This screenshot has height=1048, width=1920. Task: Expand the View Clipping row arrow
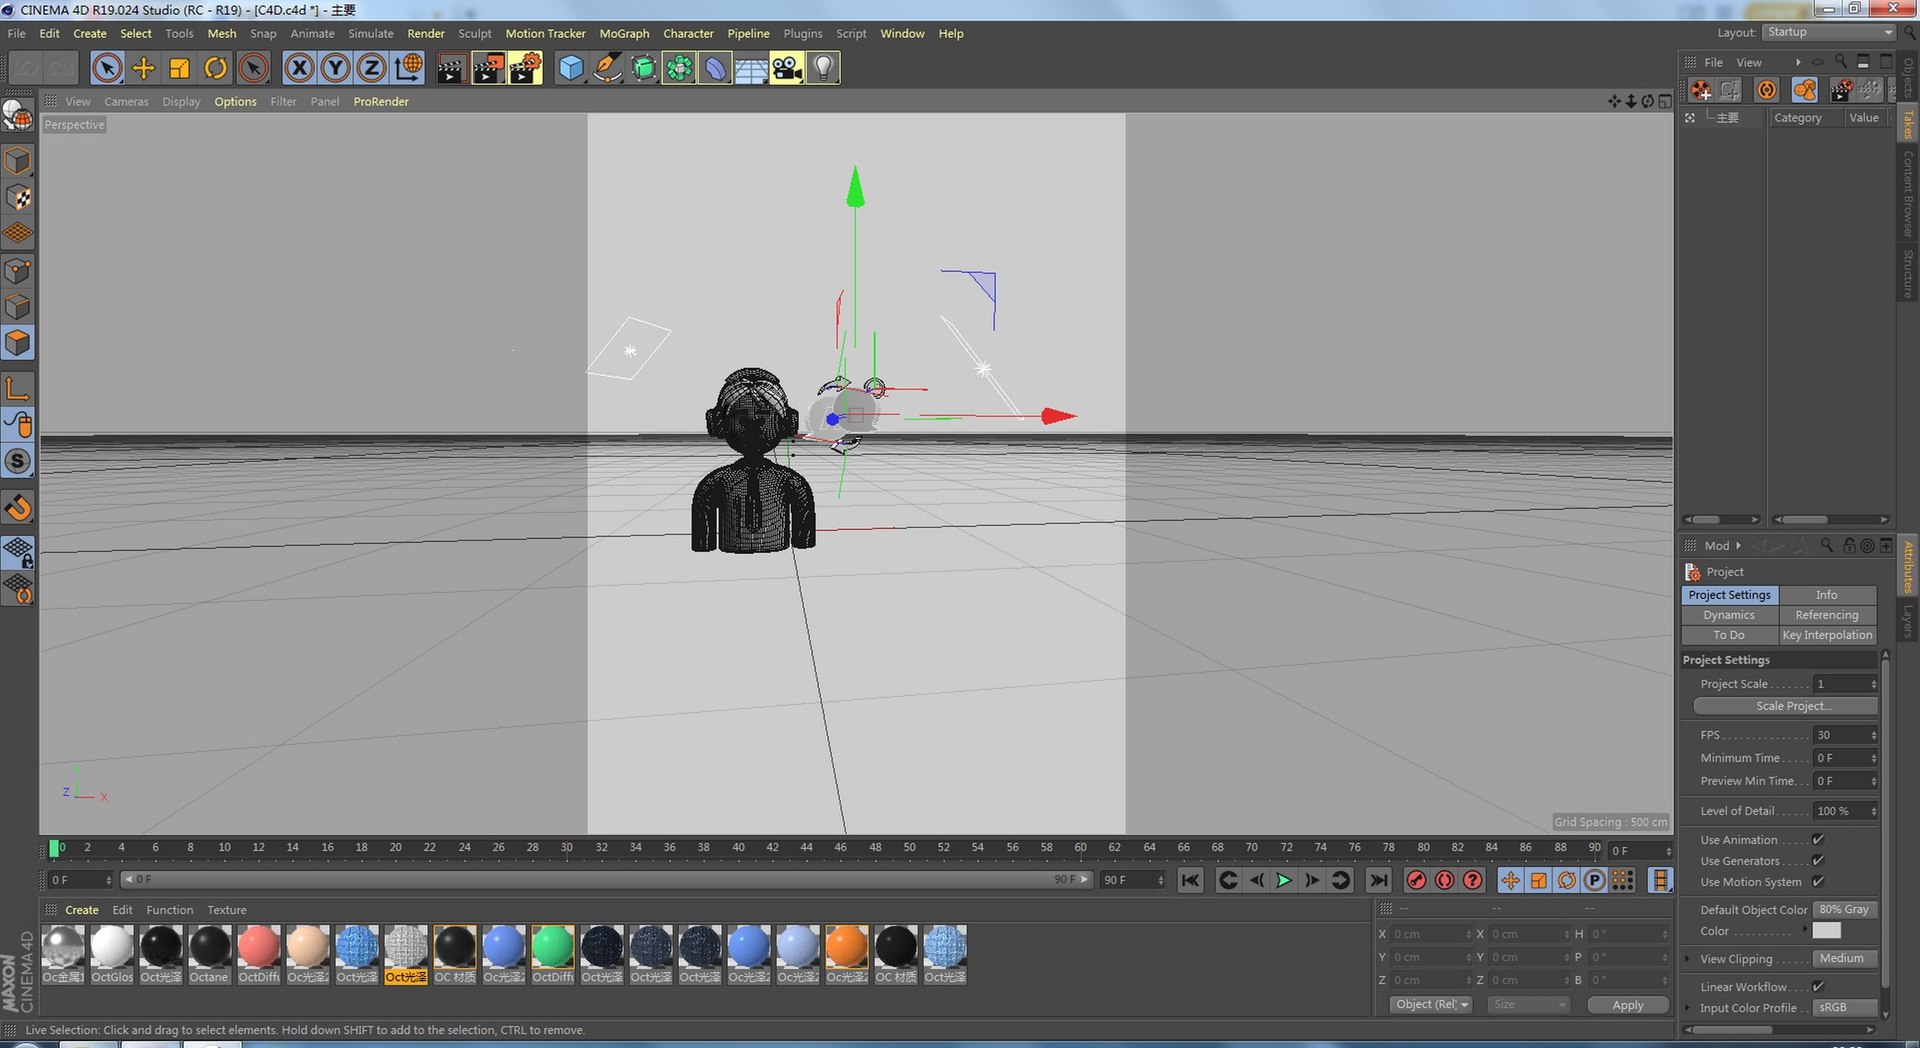(1688, 959)
